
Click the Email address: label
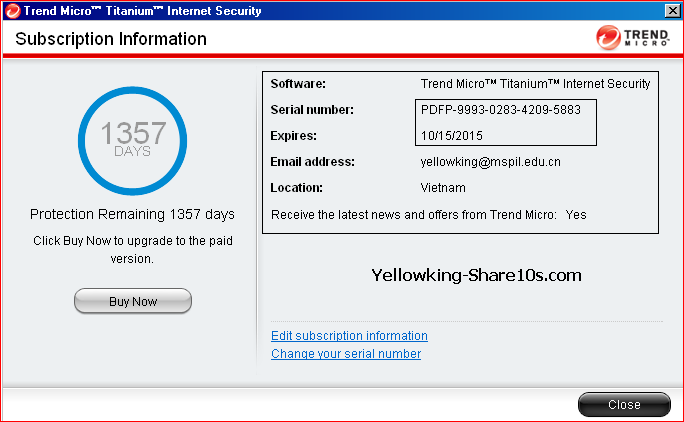[x=312, y=162]
